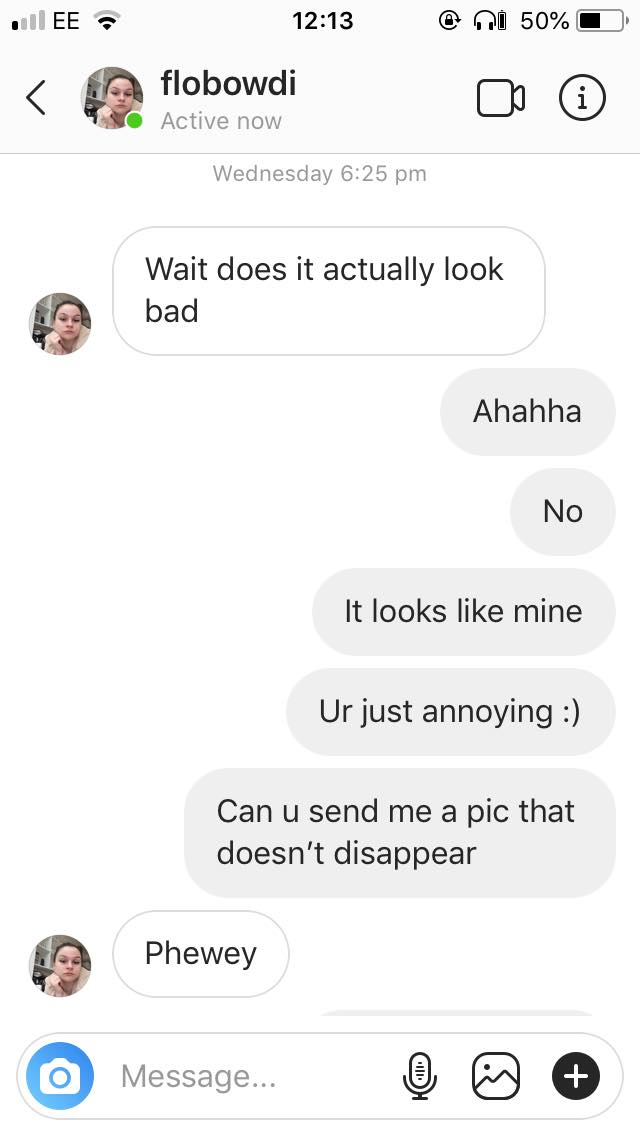Open the blue camera button
The width and height of the screenshot is (640, 1136).
(x=60, y=1076)
